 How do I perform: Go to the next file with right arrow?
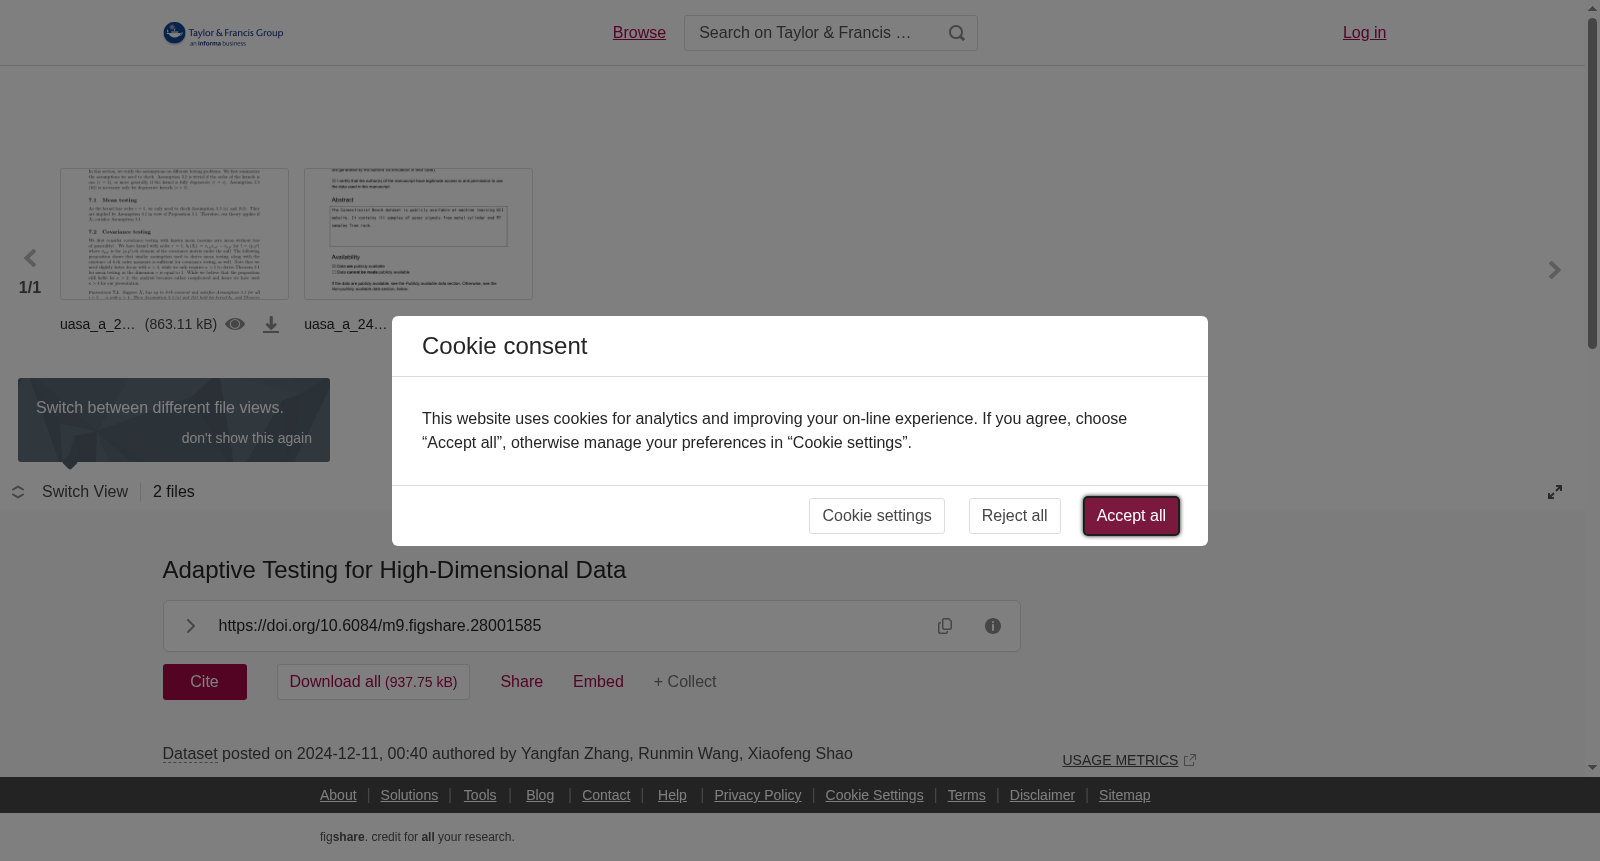click(x=1554, y=270)
